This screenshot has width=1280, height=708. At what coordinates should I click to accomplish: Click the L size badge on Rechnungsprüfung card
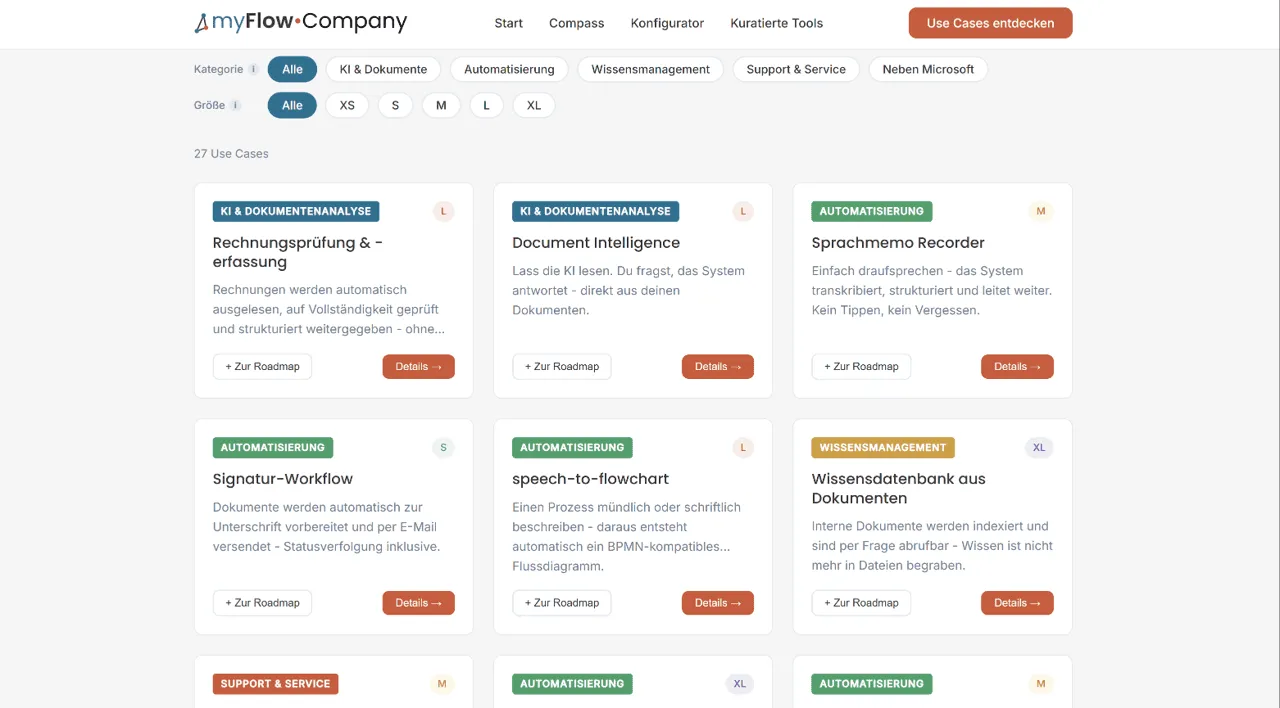click(x=444, y=211)
